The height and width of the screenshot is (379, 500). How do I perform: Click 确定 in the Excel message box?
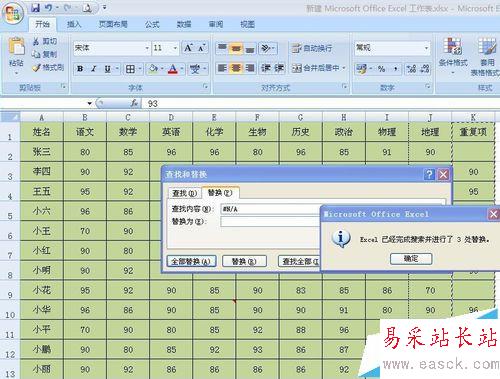[411, 258]
